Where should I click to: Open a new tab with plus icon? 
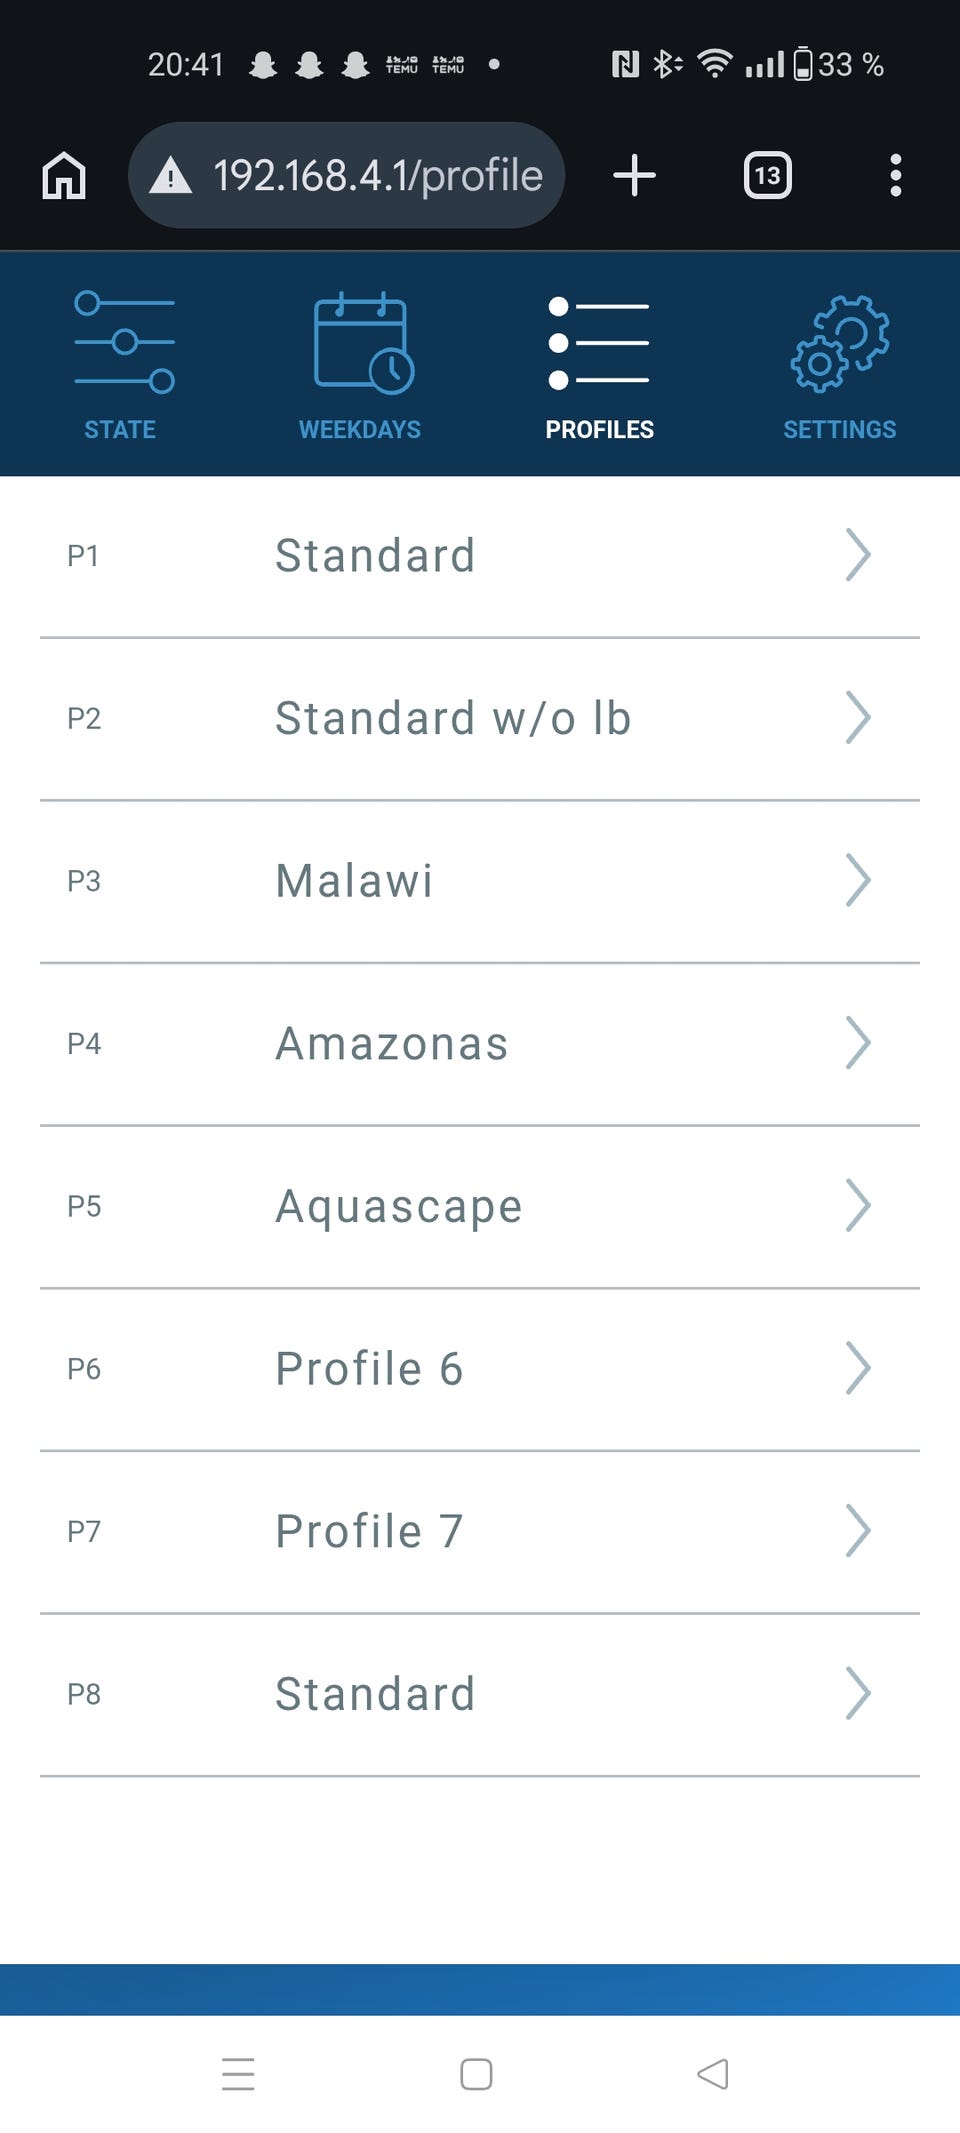(634, 176)
